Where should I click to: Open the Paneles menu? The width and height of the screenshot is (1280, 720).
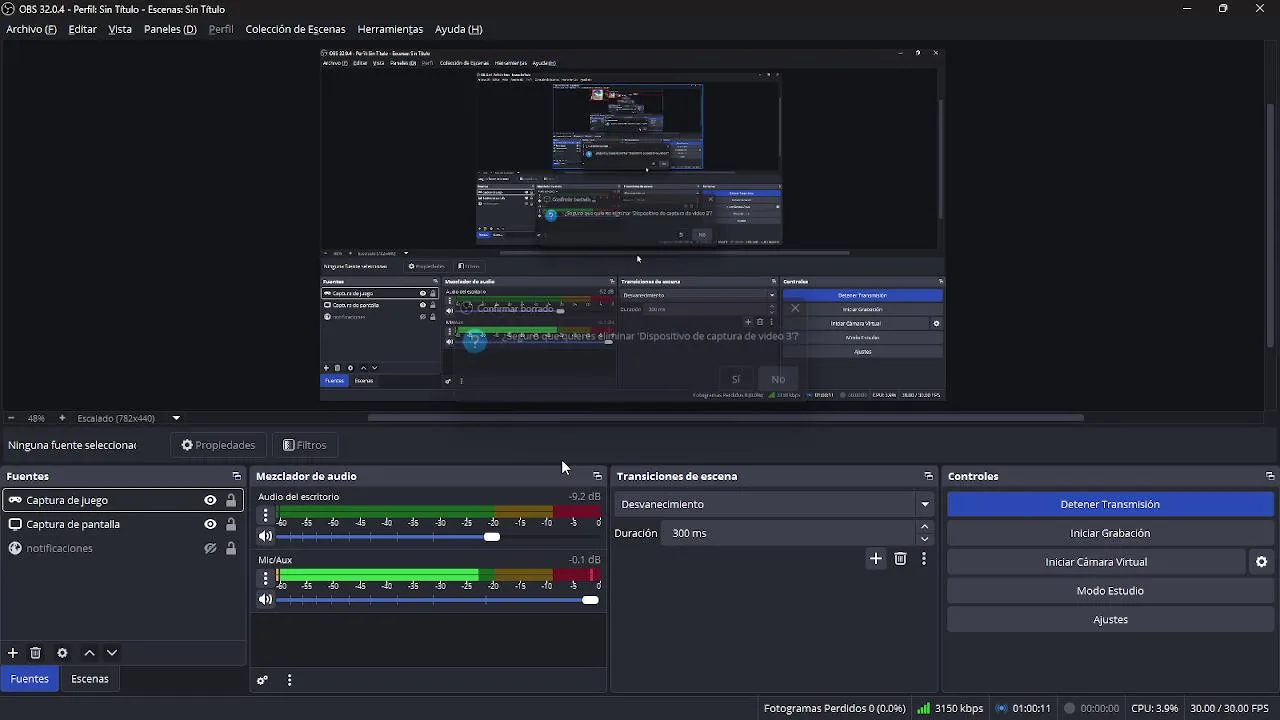170,29
